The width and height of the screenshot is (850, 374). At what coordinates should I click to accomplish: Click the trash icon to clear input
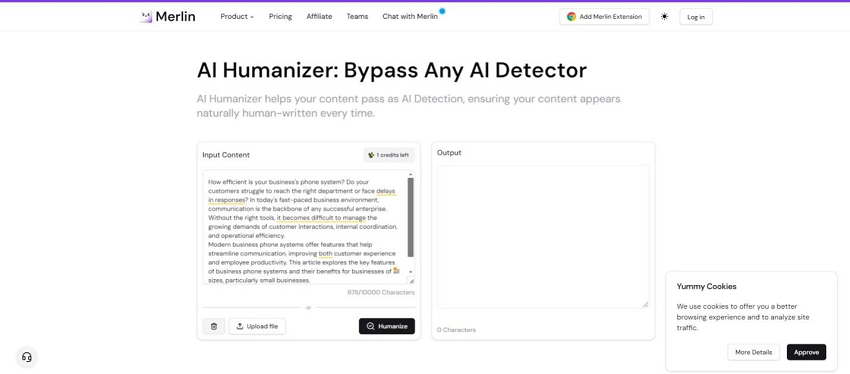(x=214, y=326)
